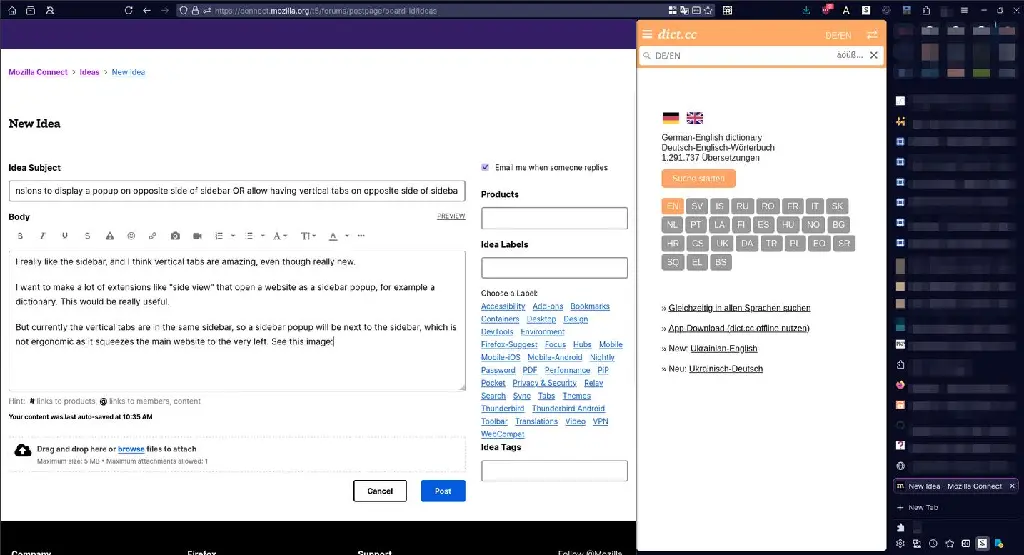Click the bulleted list icon
Viewport: 1024px width, 555px height.
point(249,236)
